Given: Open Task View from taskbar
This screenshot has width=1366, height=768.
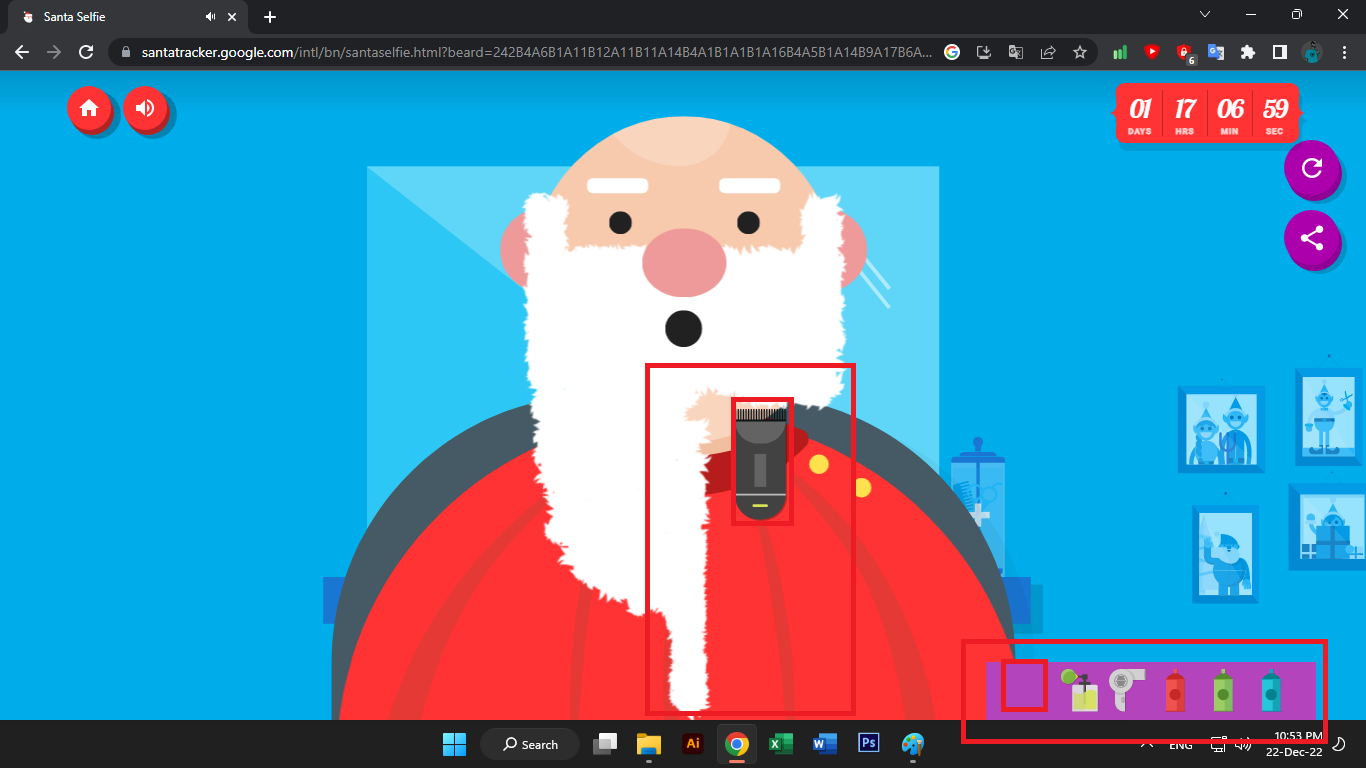Looking at the screenshot, I should pos(605,744).
